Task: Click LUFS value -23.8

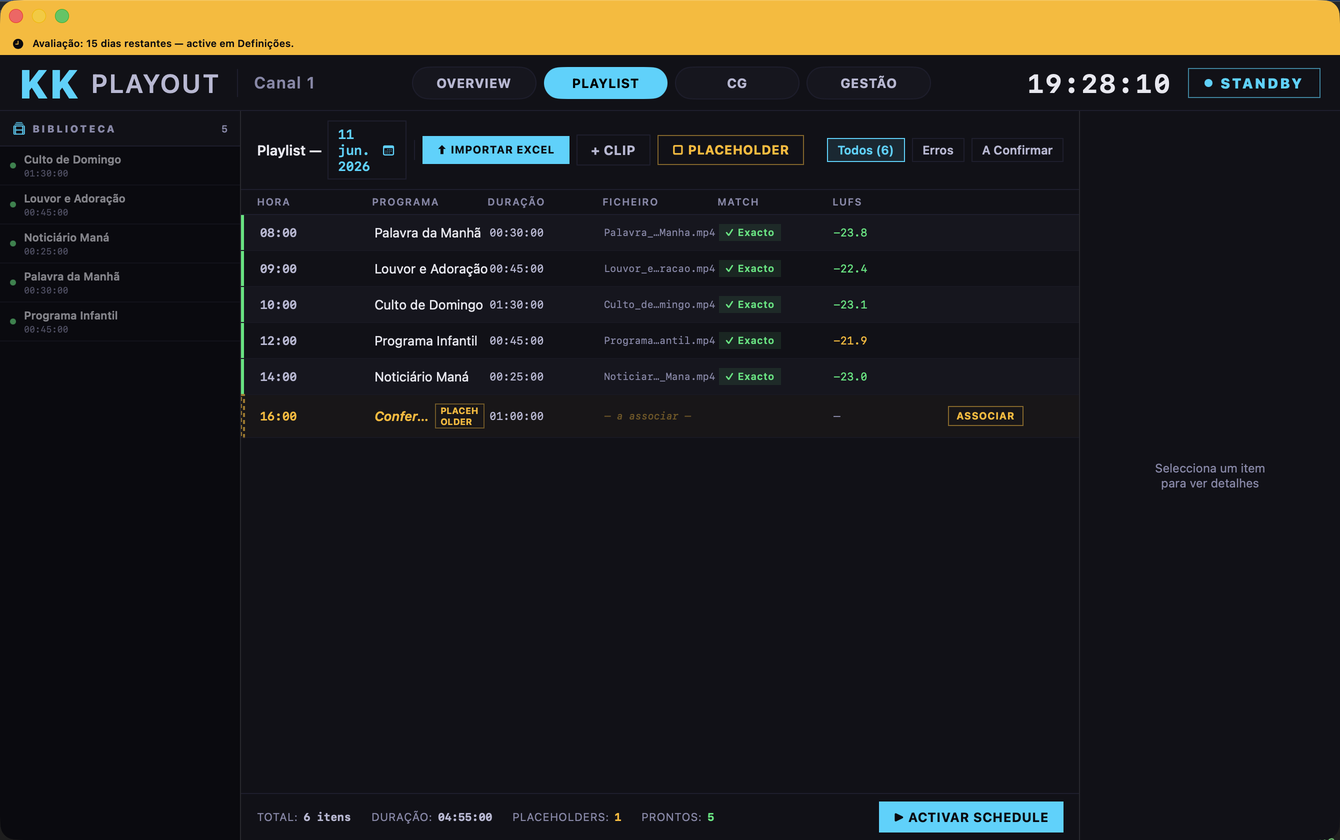Action: coord(850,233)
